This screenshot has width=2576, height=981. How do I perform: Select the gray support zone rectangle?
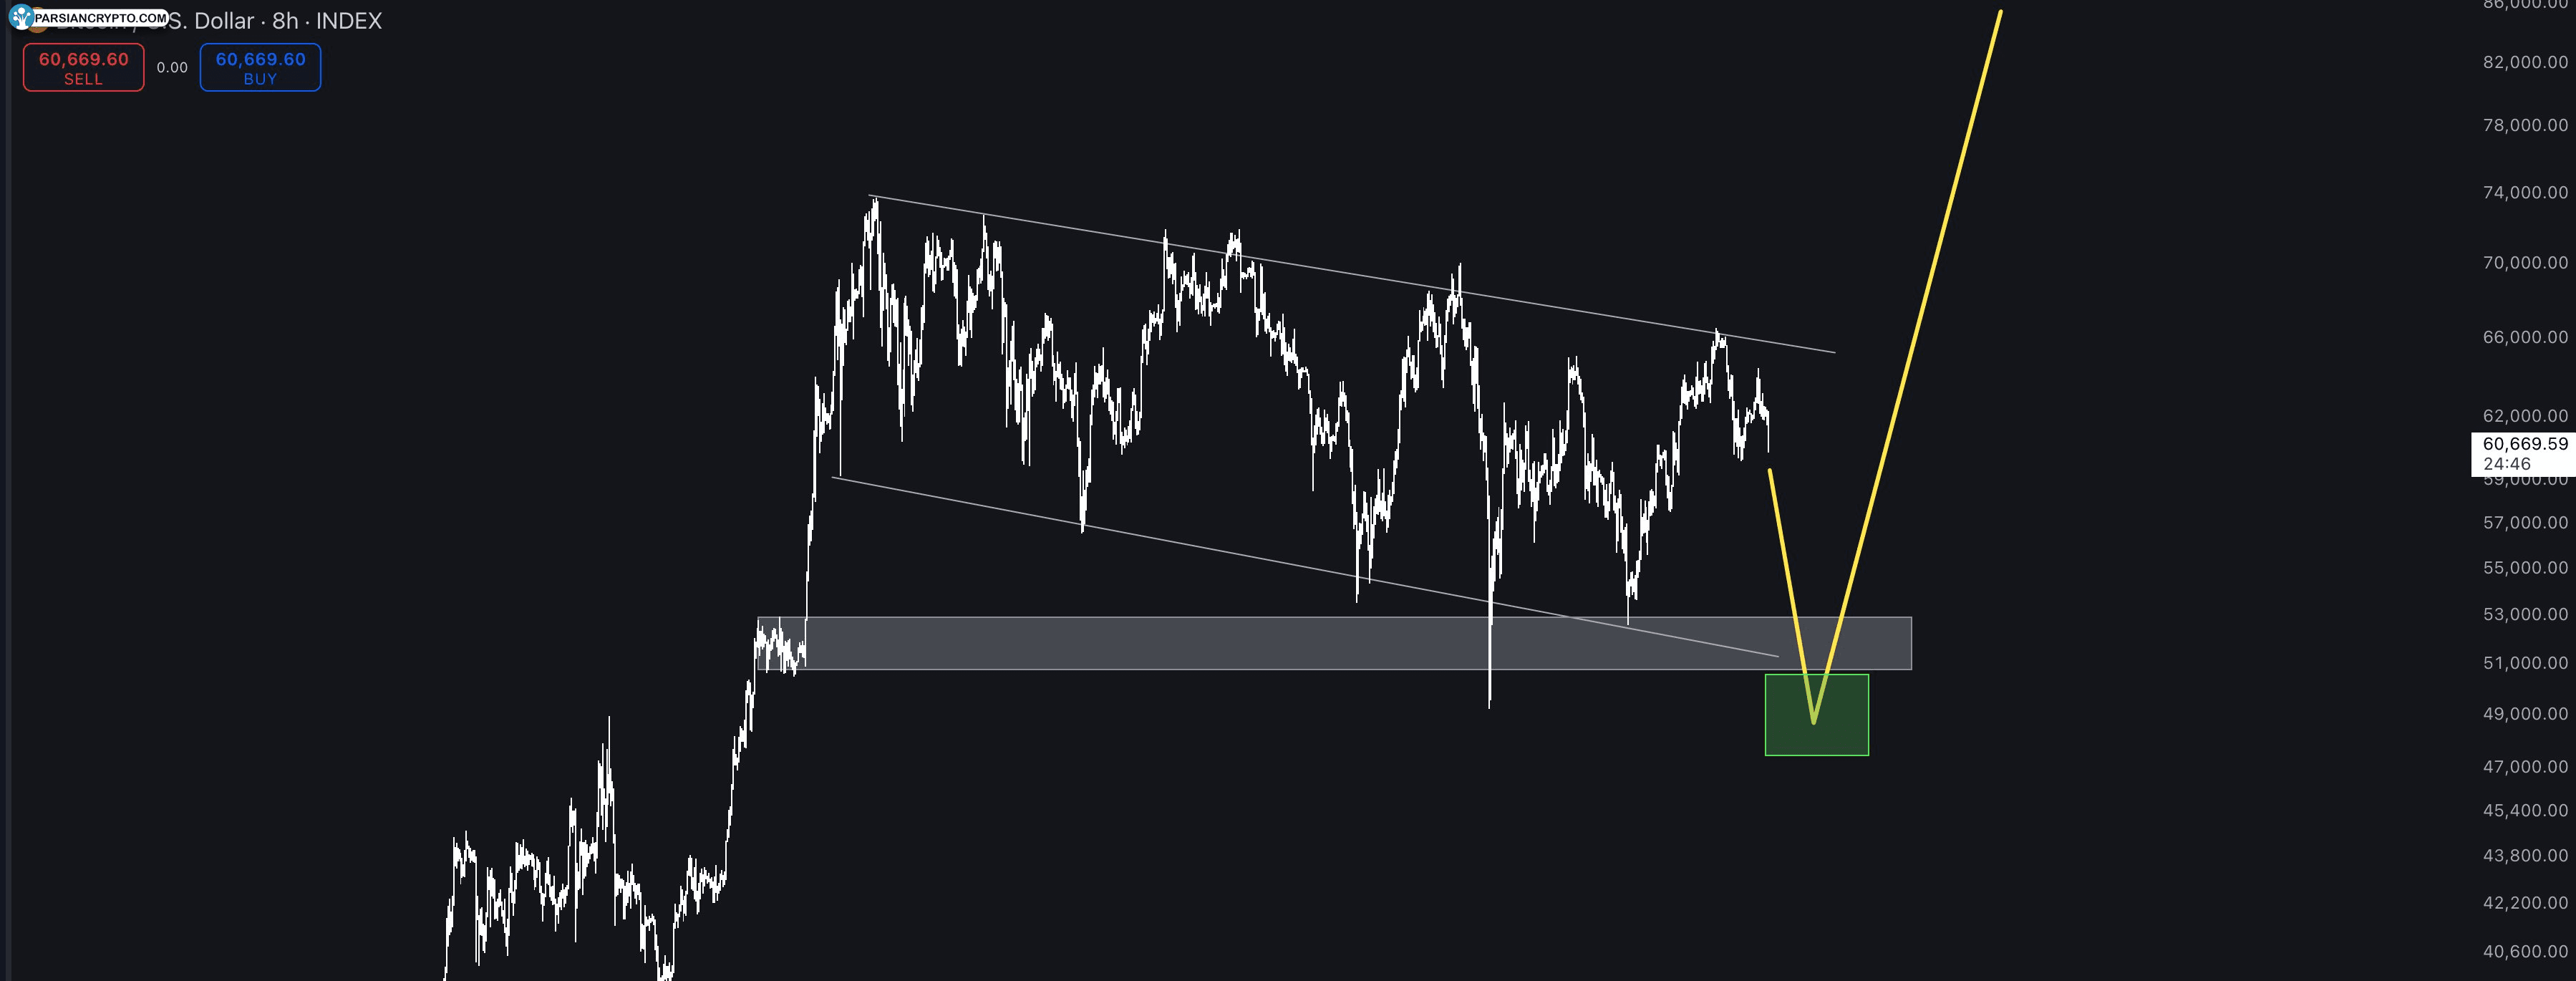1334,643
